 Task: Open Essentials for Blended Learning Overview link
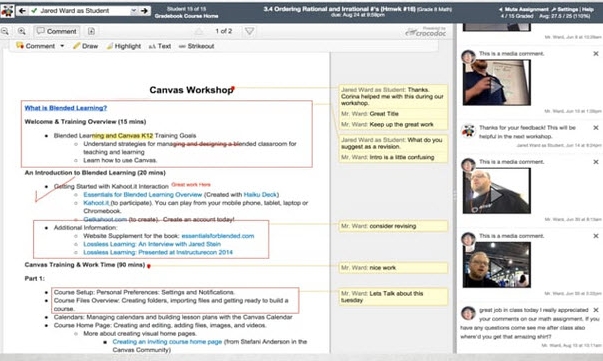click(x=143, y=195)
